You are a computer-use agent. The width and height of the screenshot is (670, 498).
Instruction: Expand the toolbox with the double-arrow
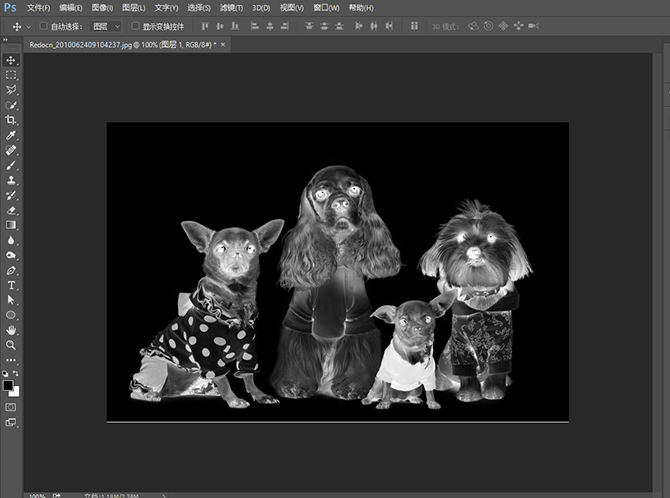tap(5, 40)
